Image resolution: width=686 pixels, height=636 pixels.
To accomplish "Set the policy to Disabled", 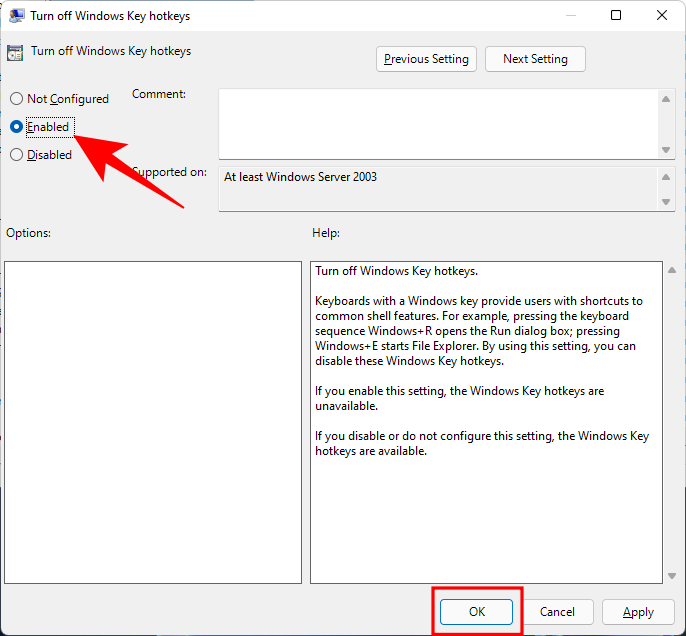I will click(16, 155).
